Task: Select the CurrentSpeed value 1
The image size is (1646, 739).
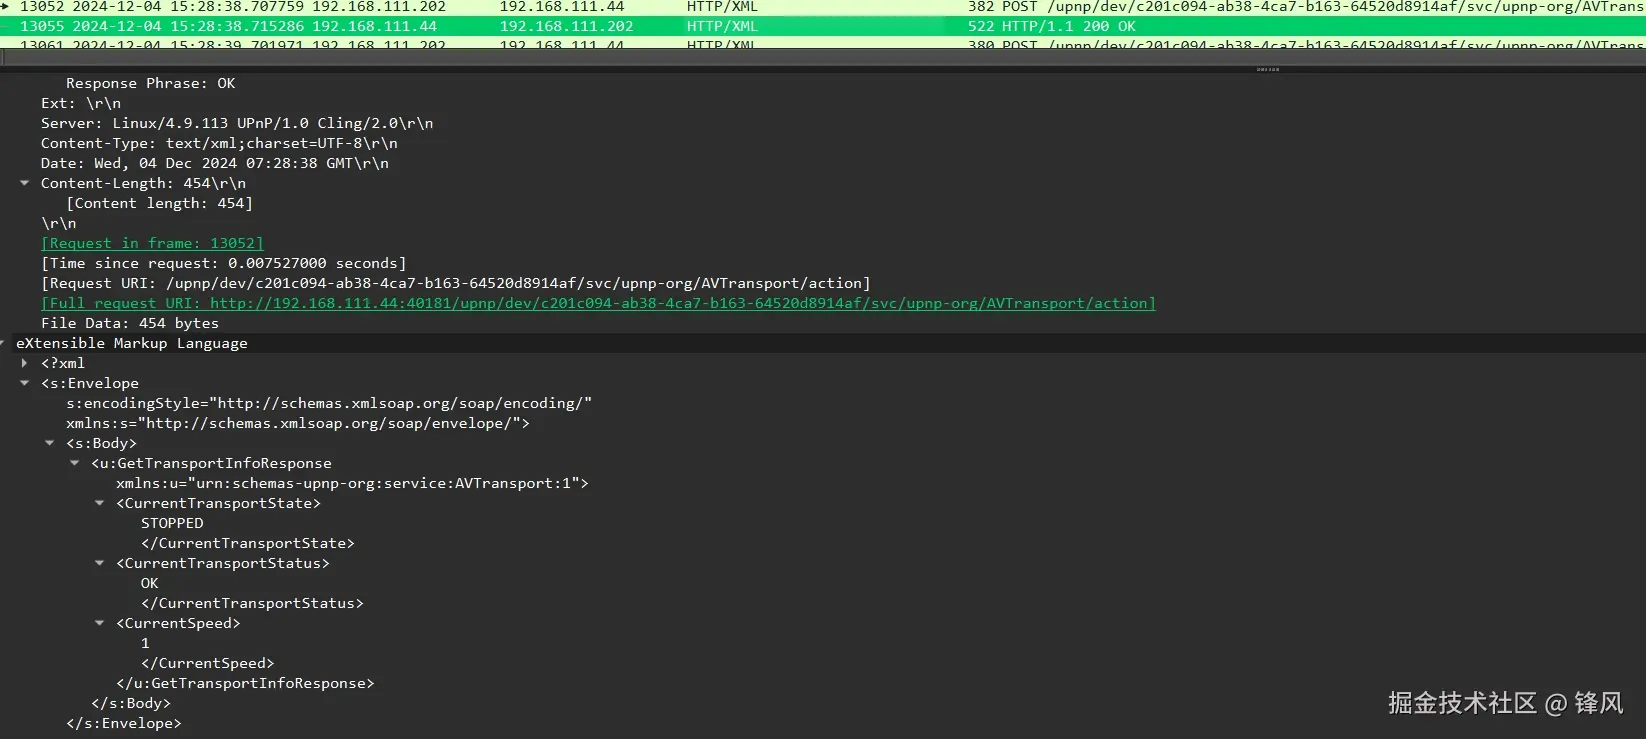Action: click(145, 643)
